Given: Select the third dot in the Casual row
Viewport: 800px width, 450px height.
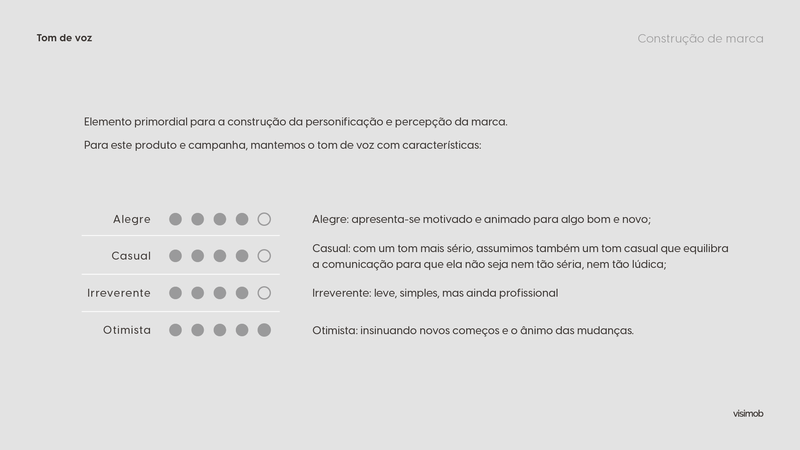Looking at the screenshot, I should pyautogui.click(x=220, y=256).
